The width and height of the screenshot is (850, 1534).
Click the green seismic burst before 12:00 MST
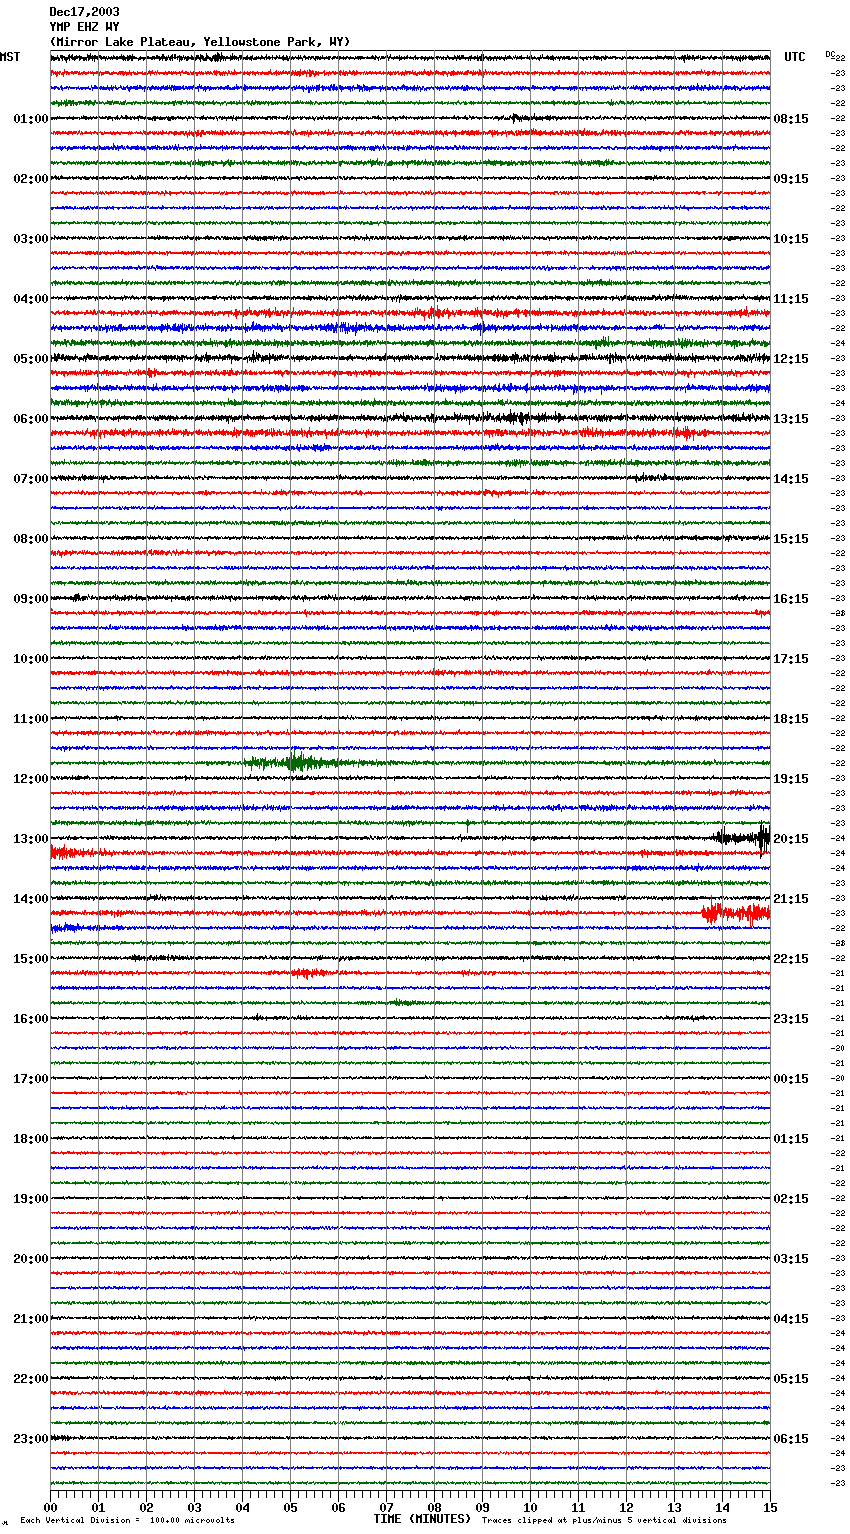click(296, 763)
